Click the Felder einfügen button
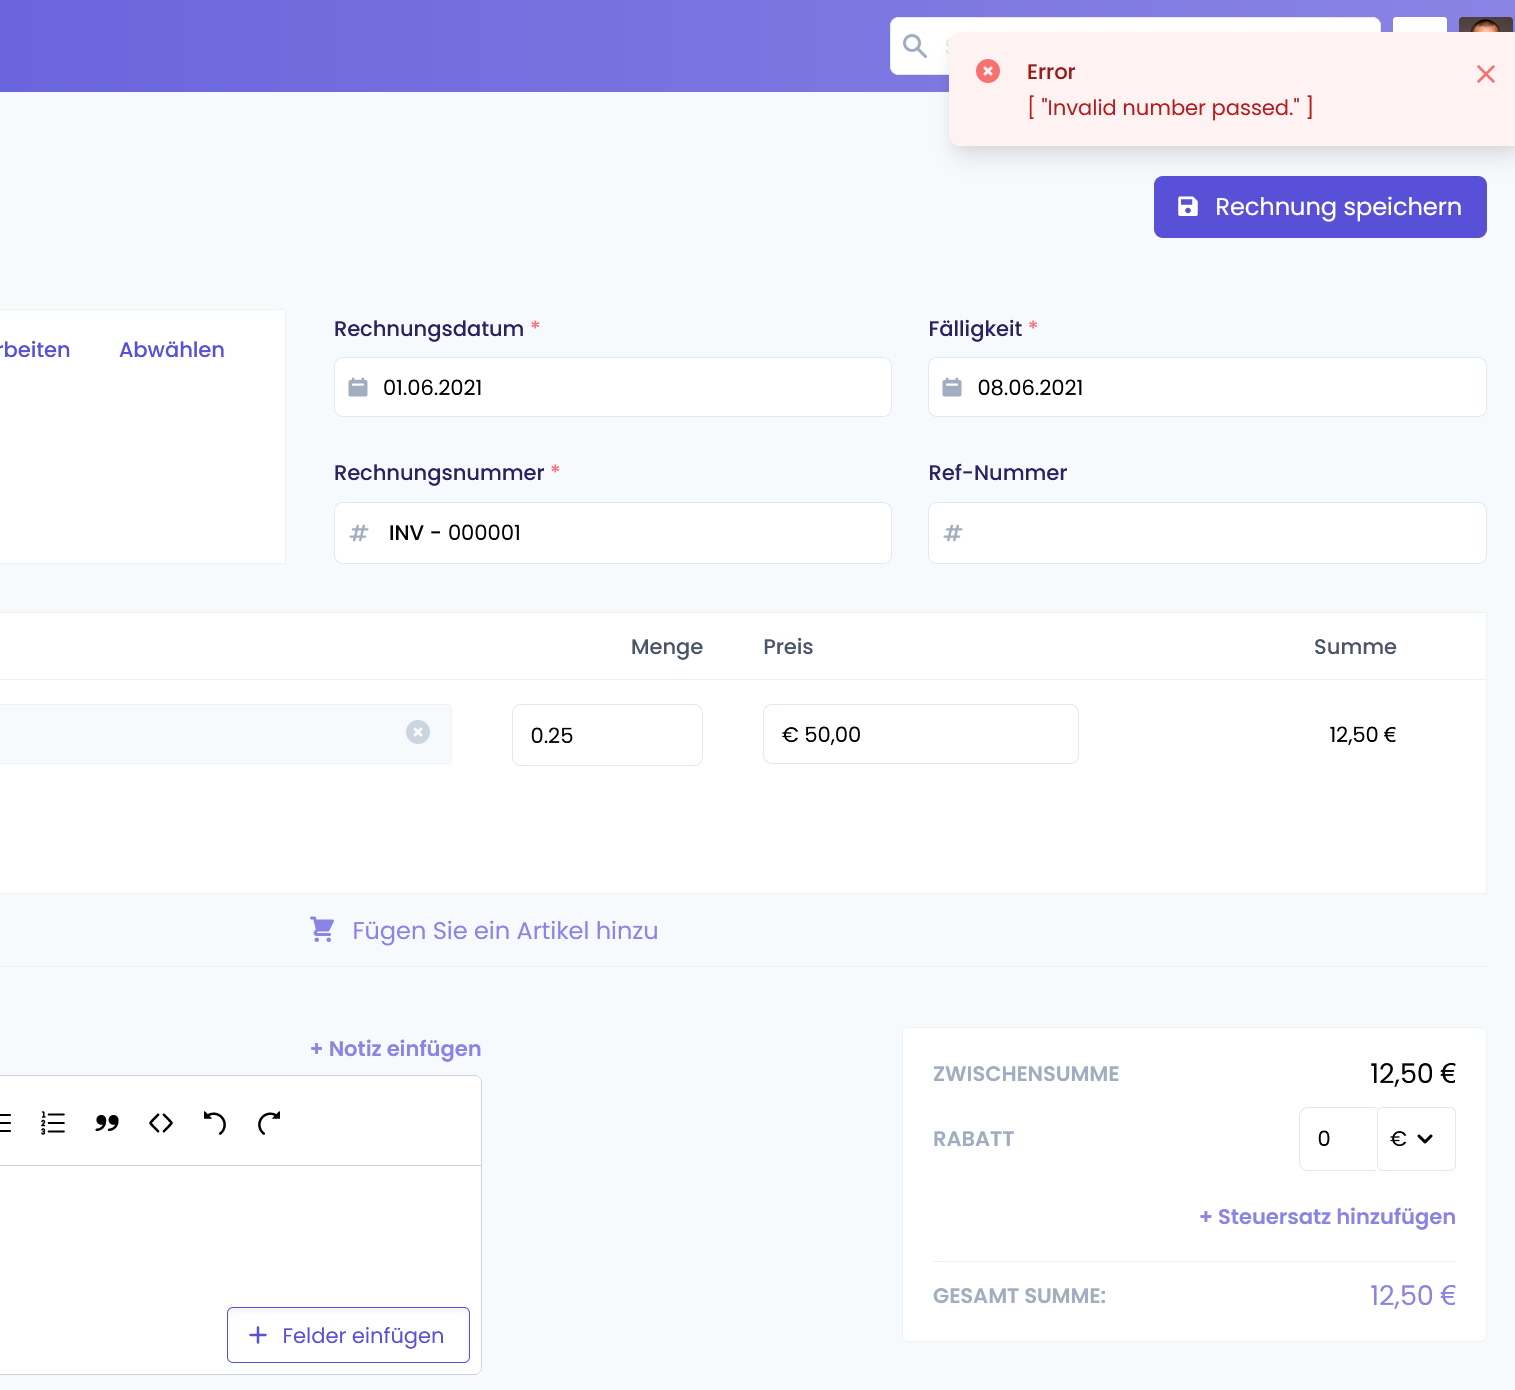 [x=348, y=1335]
